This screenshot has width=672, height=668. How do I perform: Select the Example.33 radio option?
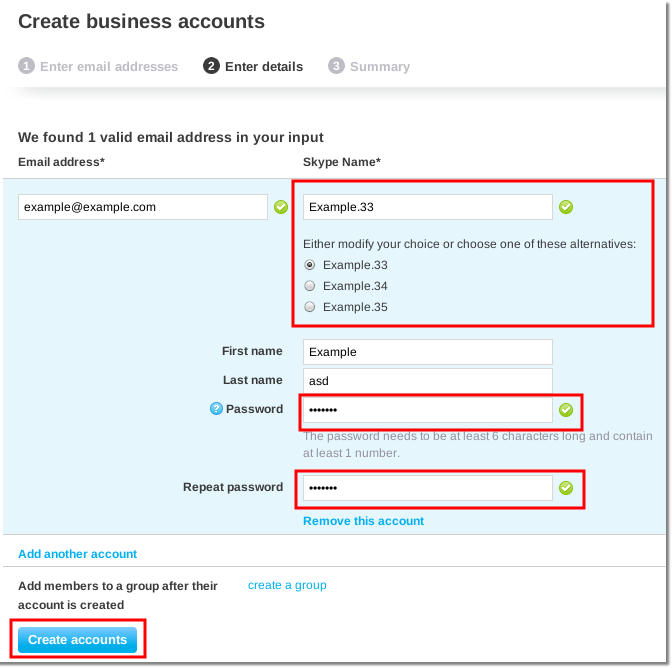pyautogui.click(x=310, y=265)
